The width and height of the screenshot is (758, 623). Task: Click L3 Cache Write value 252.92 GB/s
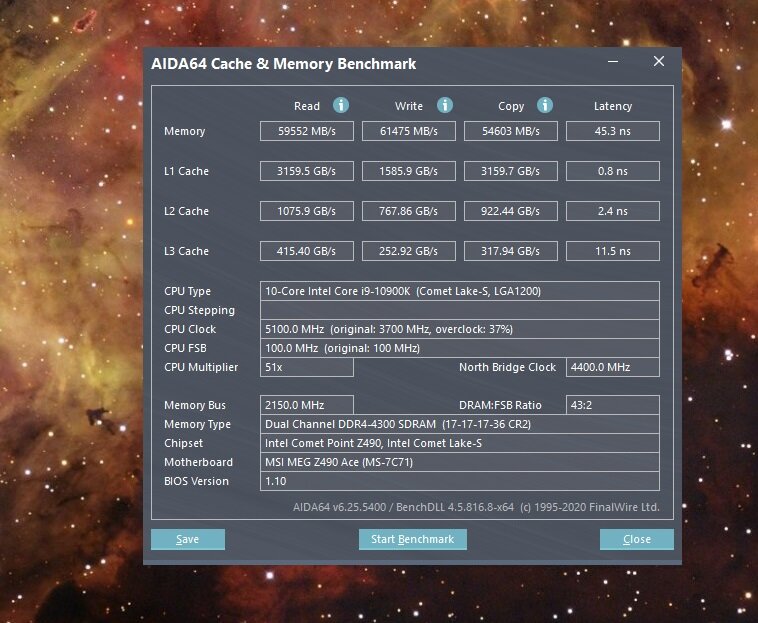[x=408, y=251]
